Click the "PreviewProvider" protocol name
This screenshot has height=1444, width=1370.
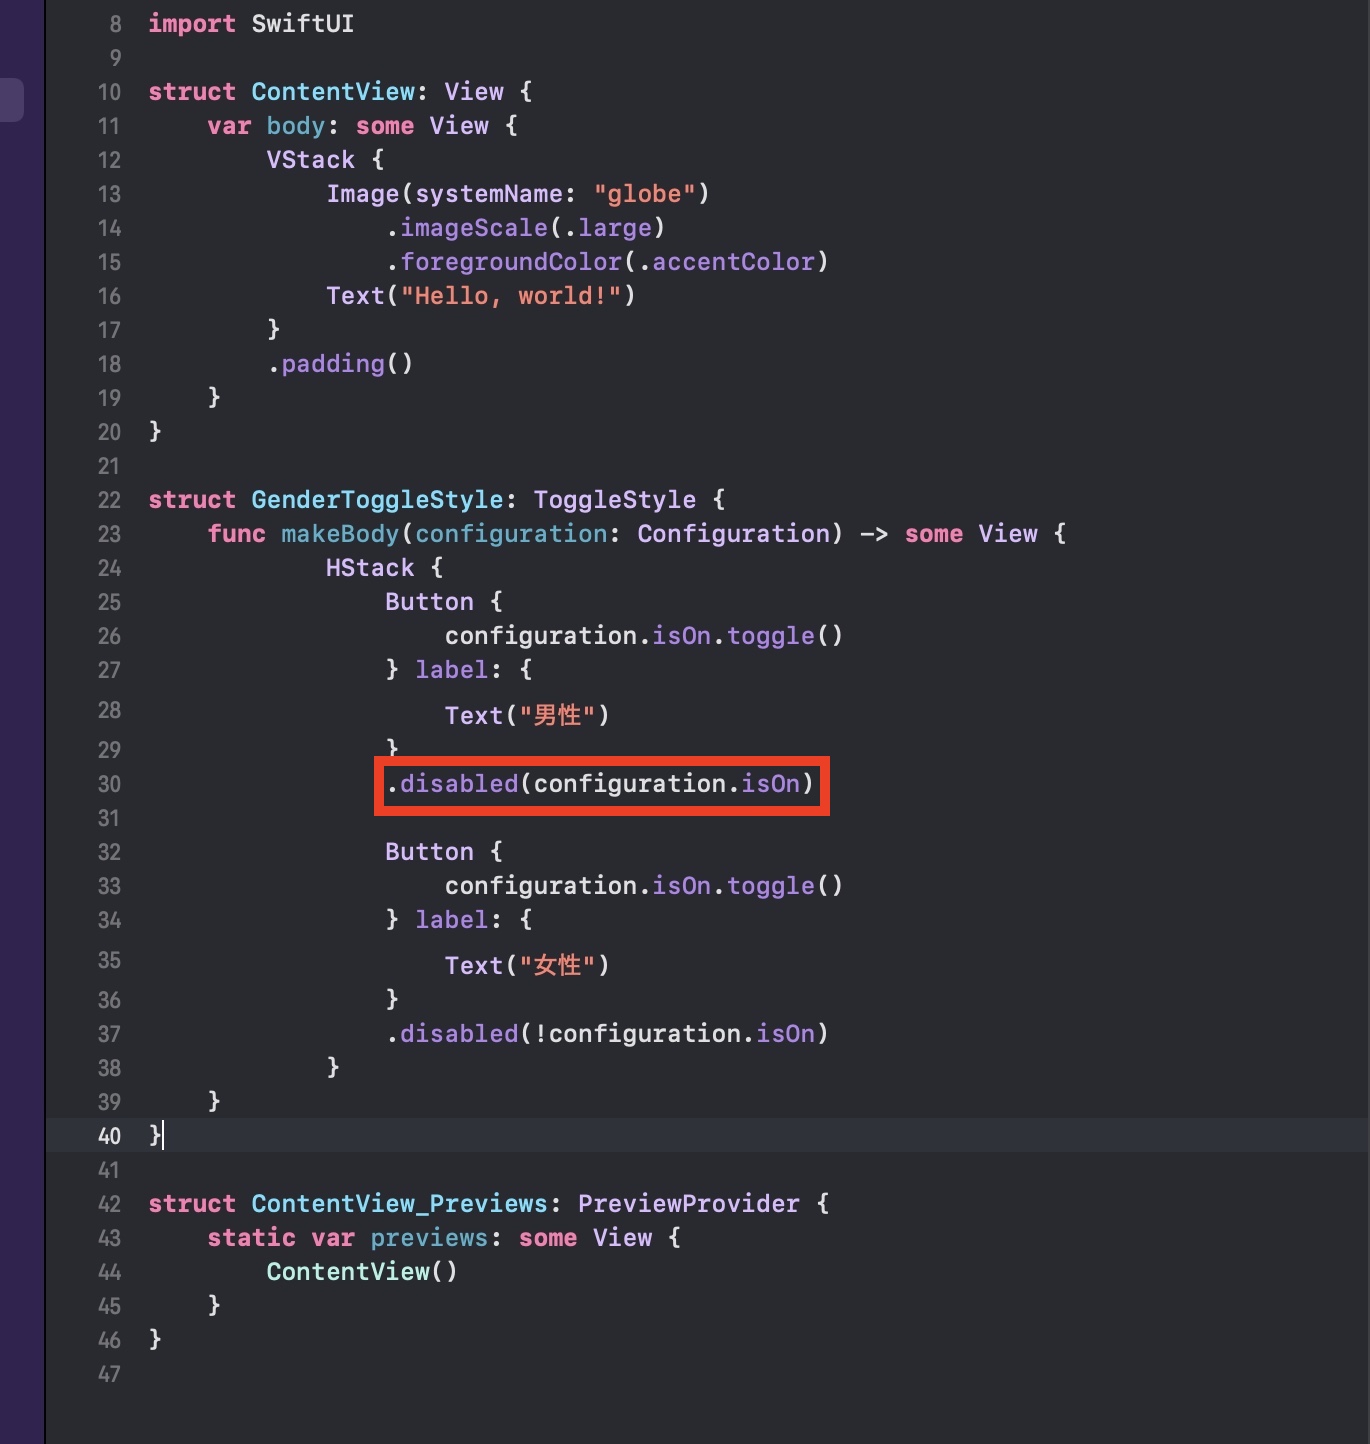689,1204
